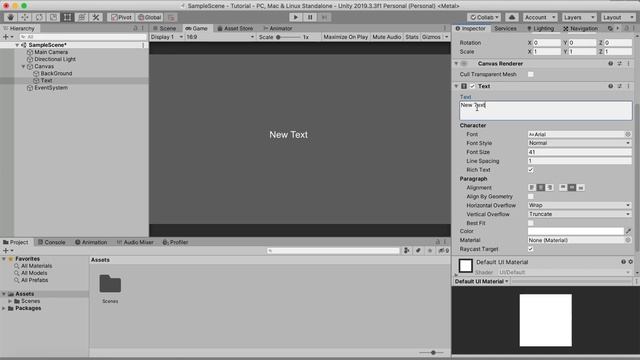Select bottom vertical alignment
Image resolution: width=640 pixels, height=360 pixels.
tap(581, 188)
